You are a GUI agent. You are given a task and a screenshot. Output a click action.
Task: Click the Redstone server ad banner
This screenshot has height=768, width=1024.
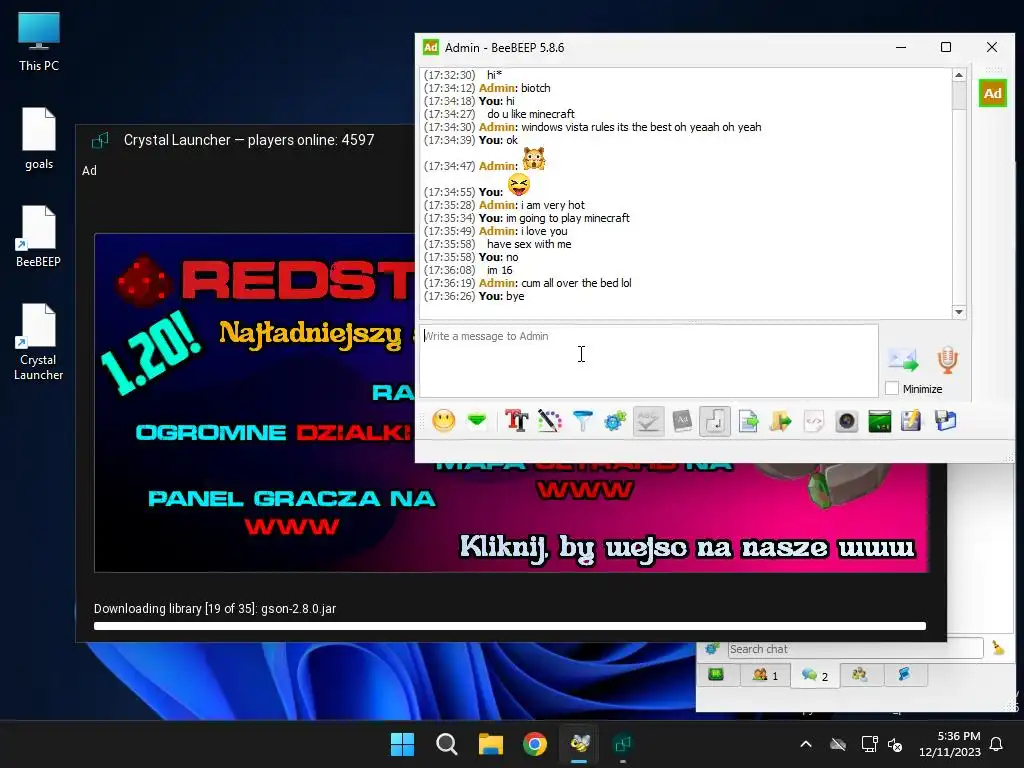click(x=511, y=402)
